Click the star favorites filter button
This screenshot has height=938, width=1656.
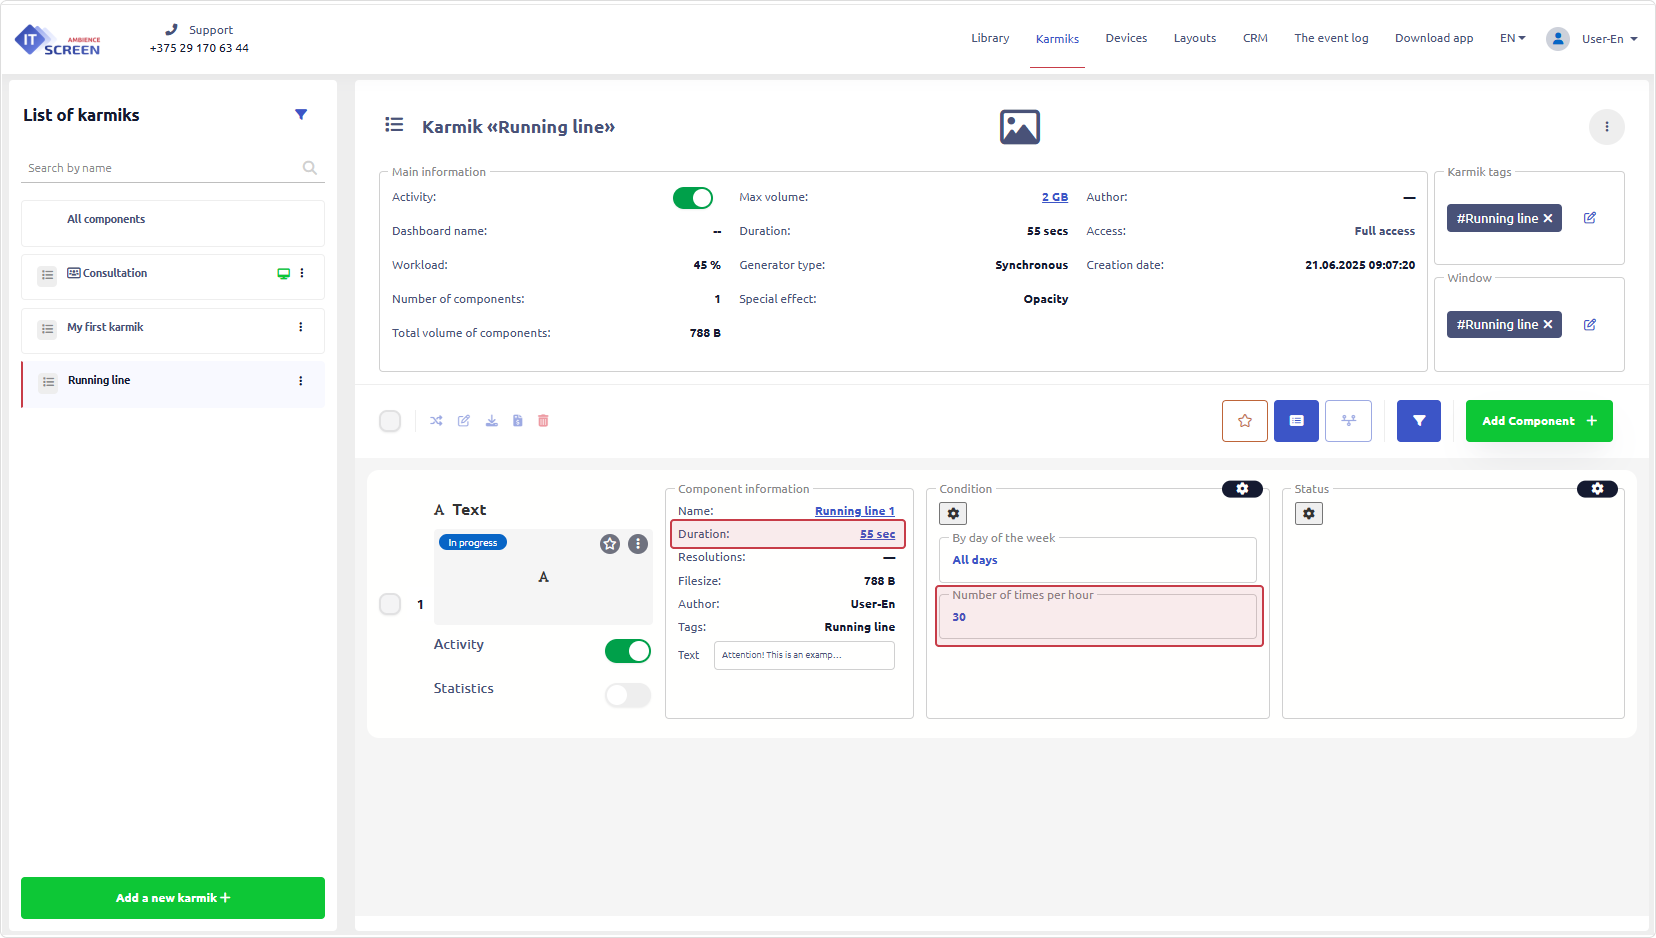[1244, 421]
